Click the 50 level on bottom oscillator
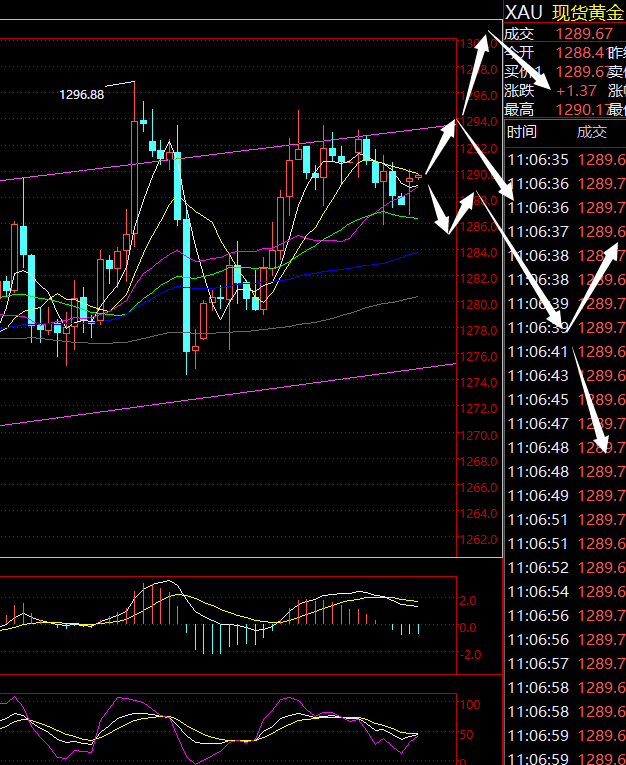This screenshot has width=626, height=765. pyautogui.click(x=468, y=735)
